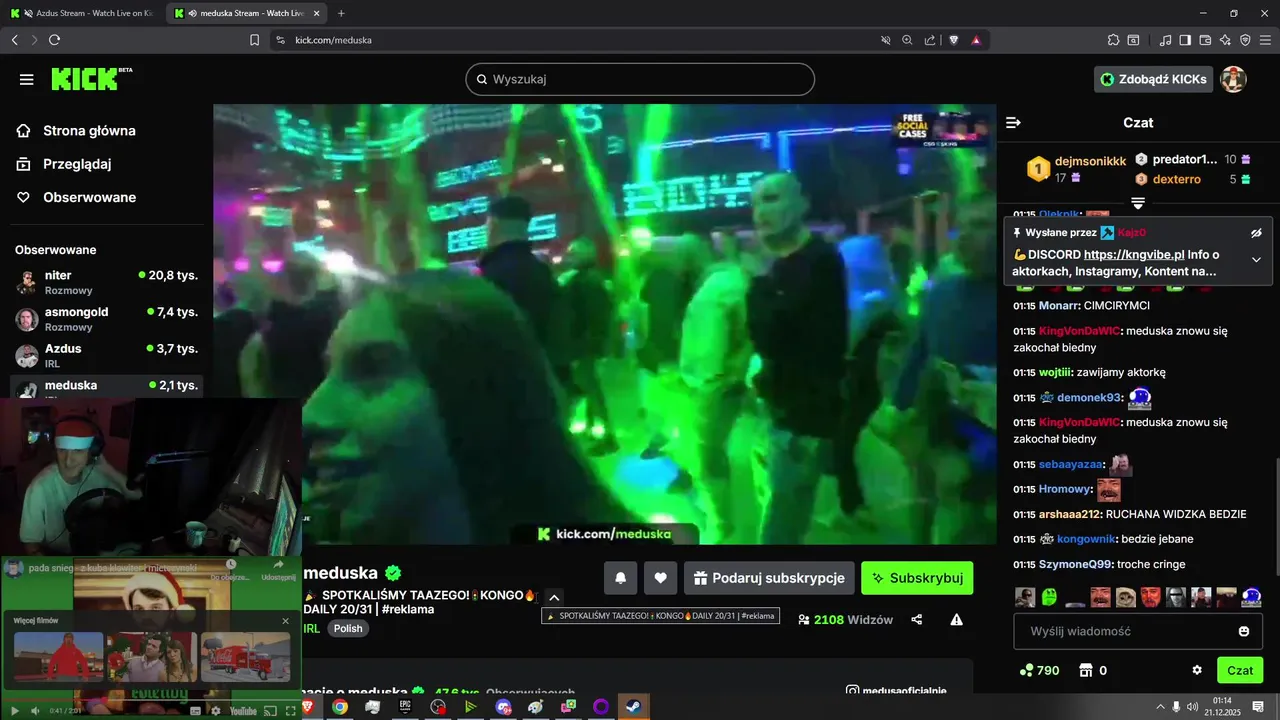Open browser extensions puzzle icon
The width and height of the screenshot is (1280, 720).
click(x=1113, y=40)
